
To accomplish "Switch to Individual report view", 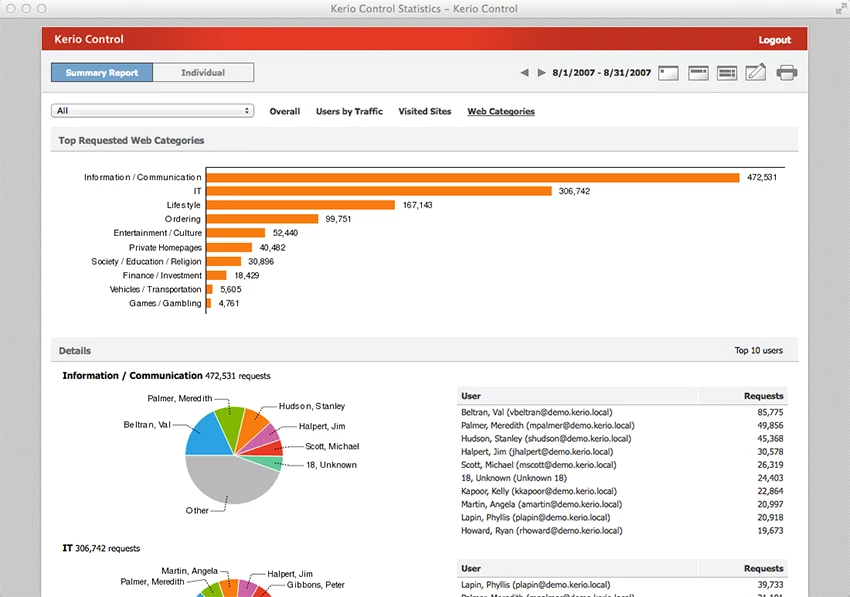I will pyautogui.click(x=203, y=73).
